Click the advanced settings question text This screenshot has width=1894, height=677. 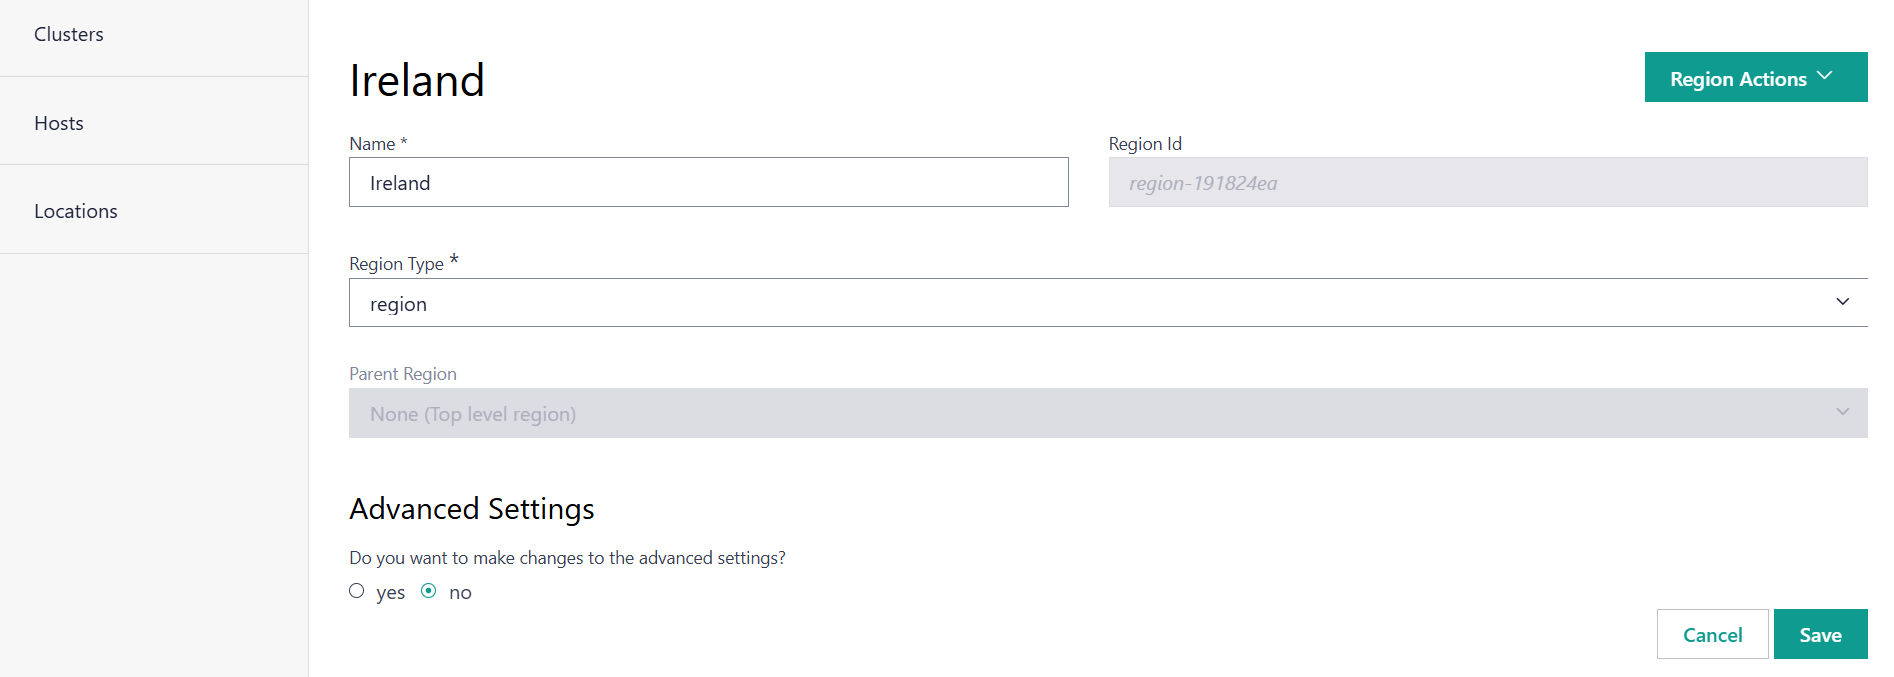(x=567, y=558)
